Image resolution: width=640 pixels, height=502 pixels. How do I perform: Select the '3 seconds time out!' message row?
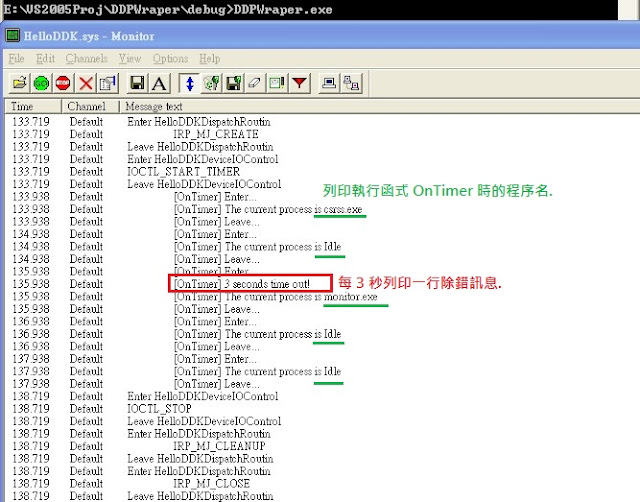pyautogui.click(x=322, y=284)
